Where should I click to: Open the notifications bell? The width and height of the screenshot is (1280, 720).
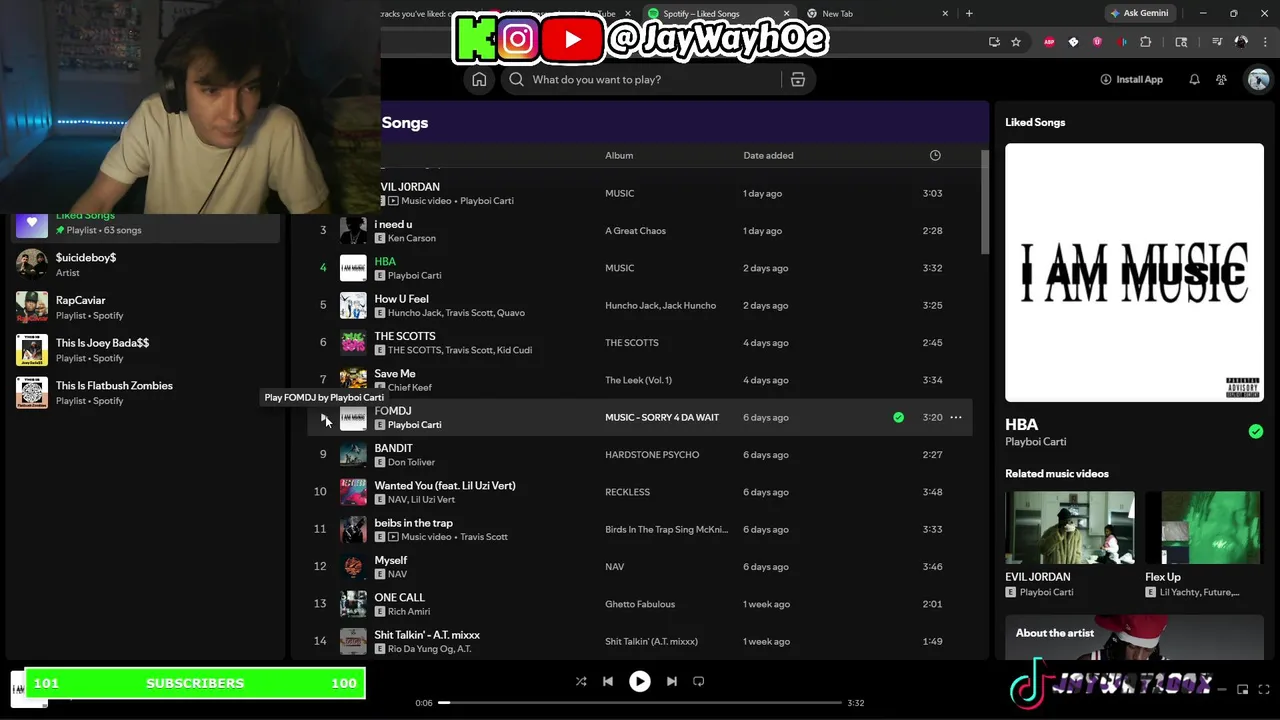pos(1194,80)
